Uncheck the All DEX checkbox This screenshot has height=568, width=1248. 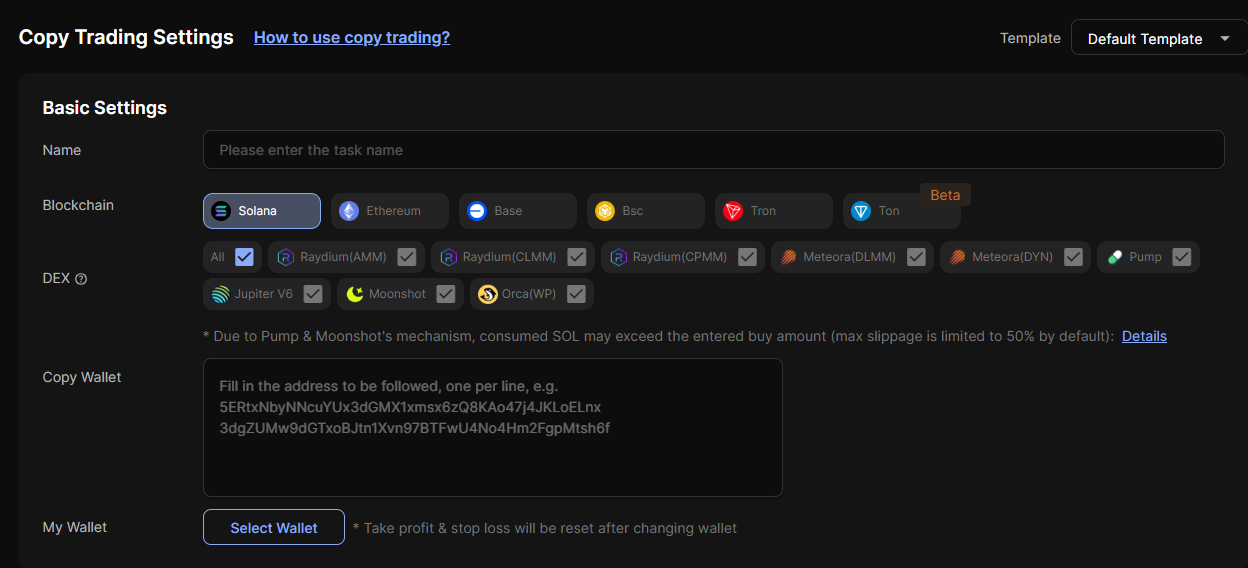pyautogui.click(x=245, y=257)
